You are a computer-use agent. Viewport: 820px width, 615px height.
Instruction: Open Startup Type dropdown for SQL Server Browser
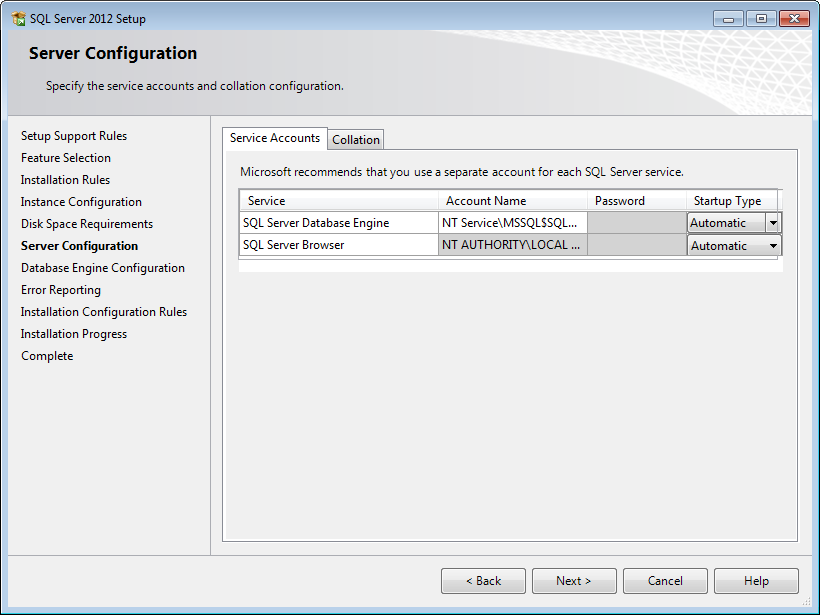click(773, 245)
